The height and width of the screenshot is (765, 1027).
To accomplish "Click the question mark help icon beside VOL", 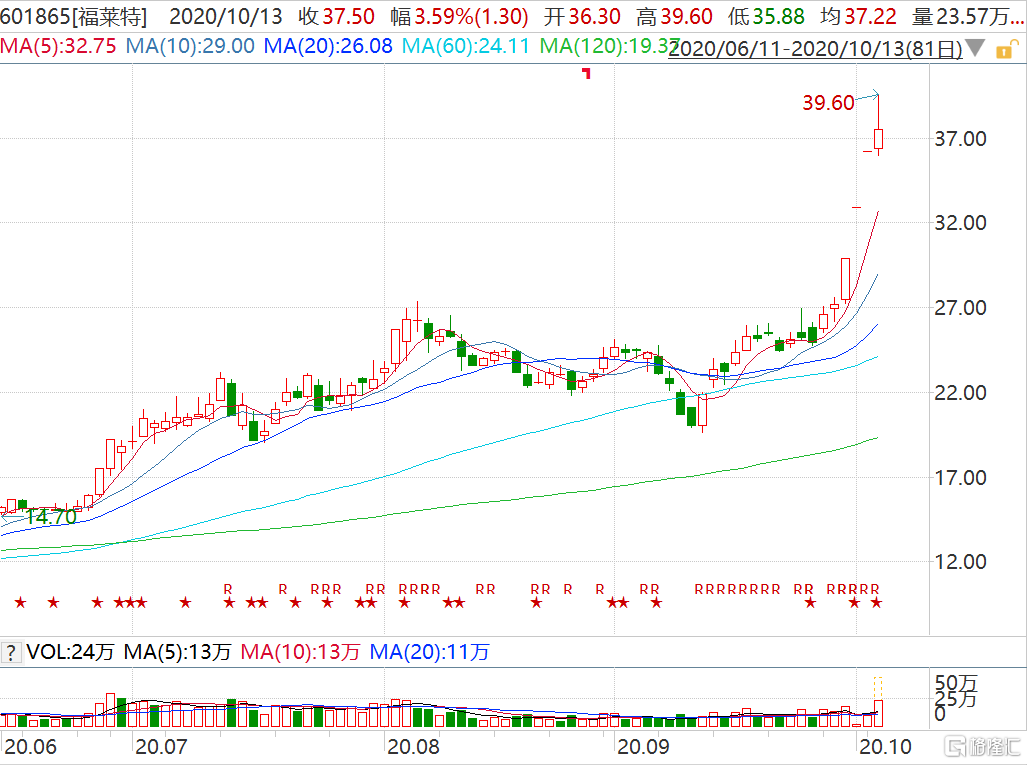I will coord(11,653).
